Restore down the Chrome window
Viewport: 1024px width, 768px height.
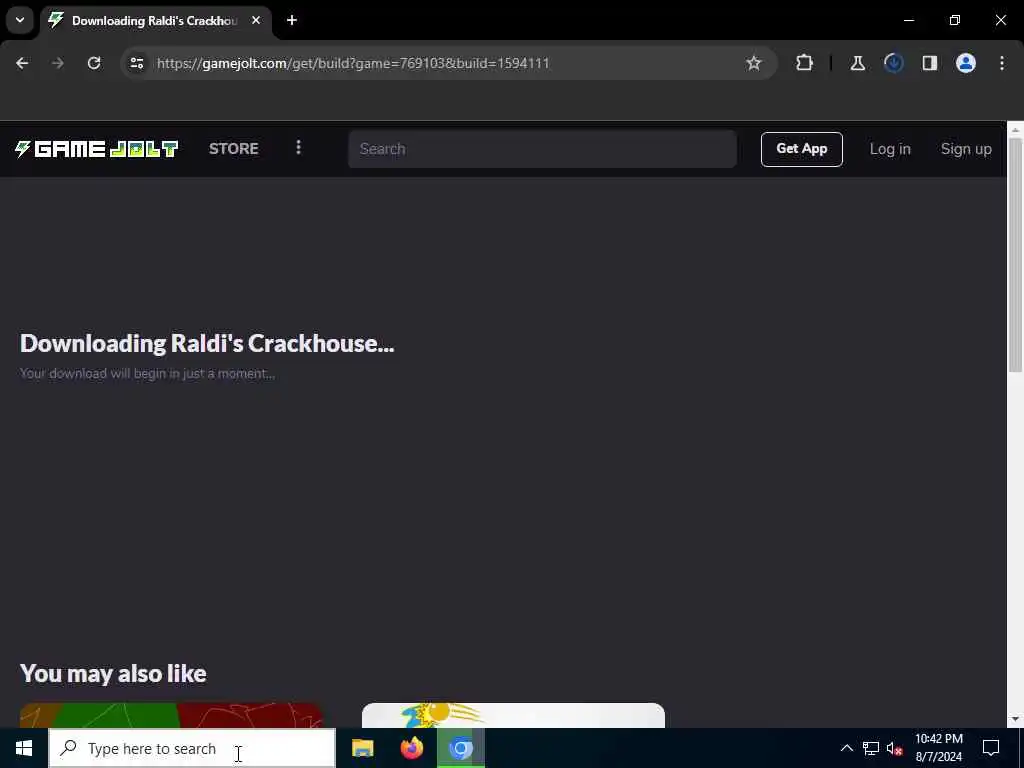(954, 20)
